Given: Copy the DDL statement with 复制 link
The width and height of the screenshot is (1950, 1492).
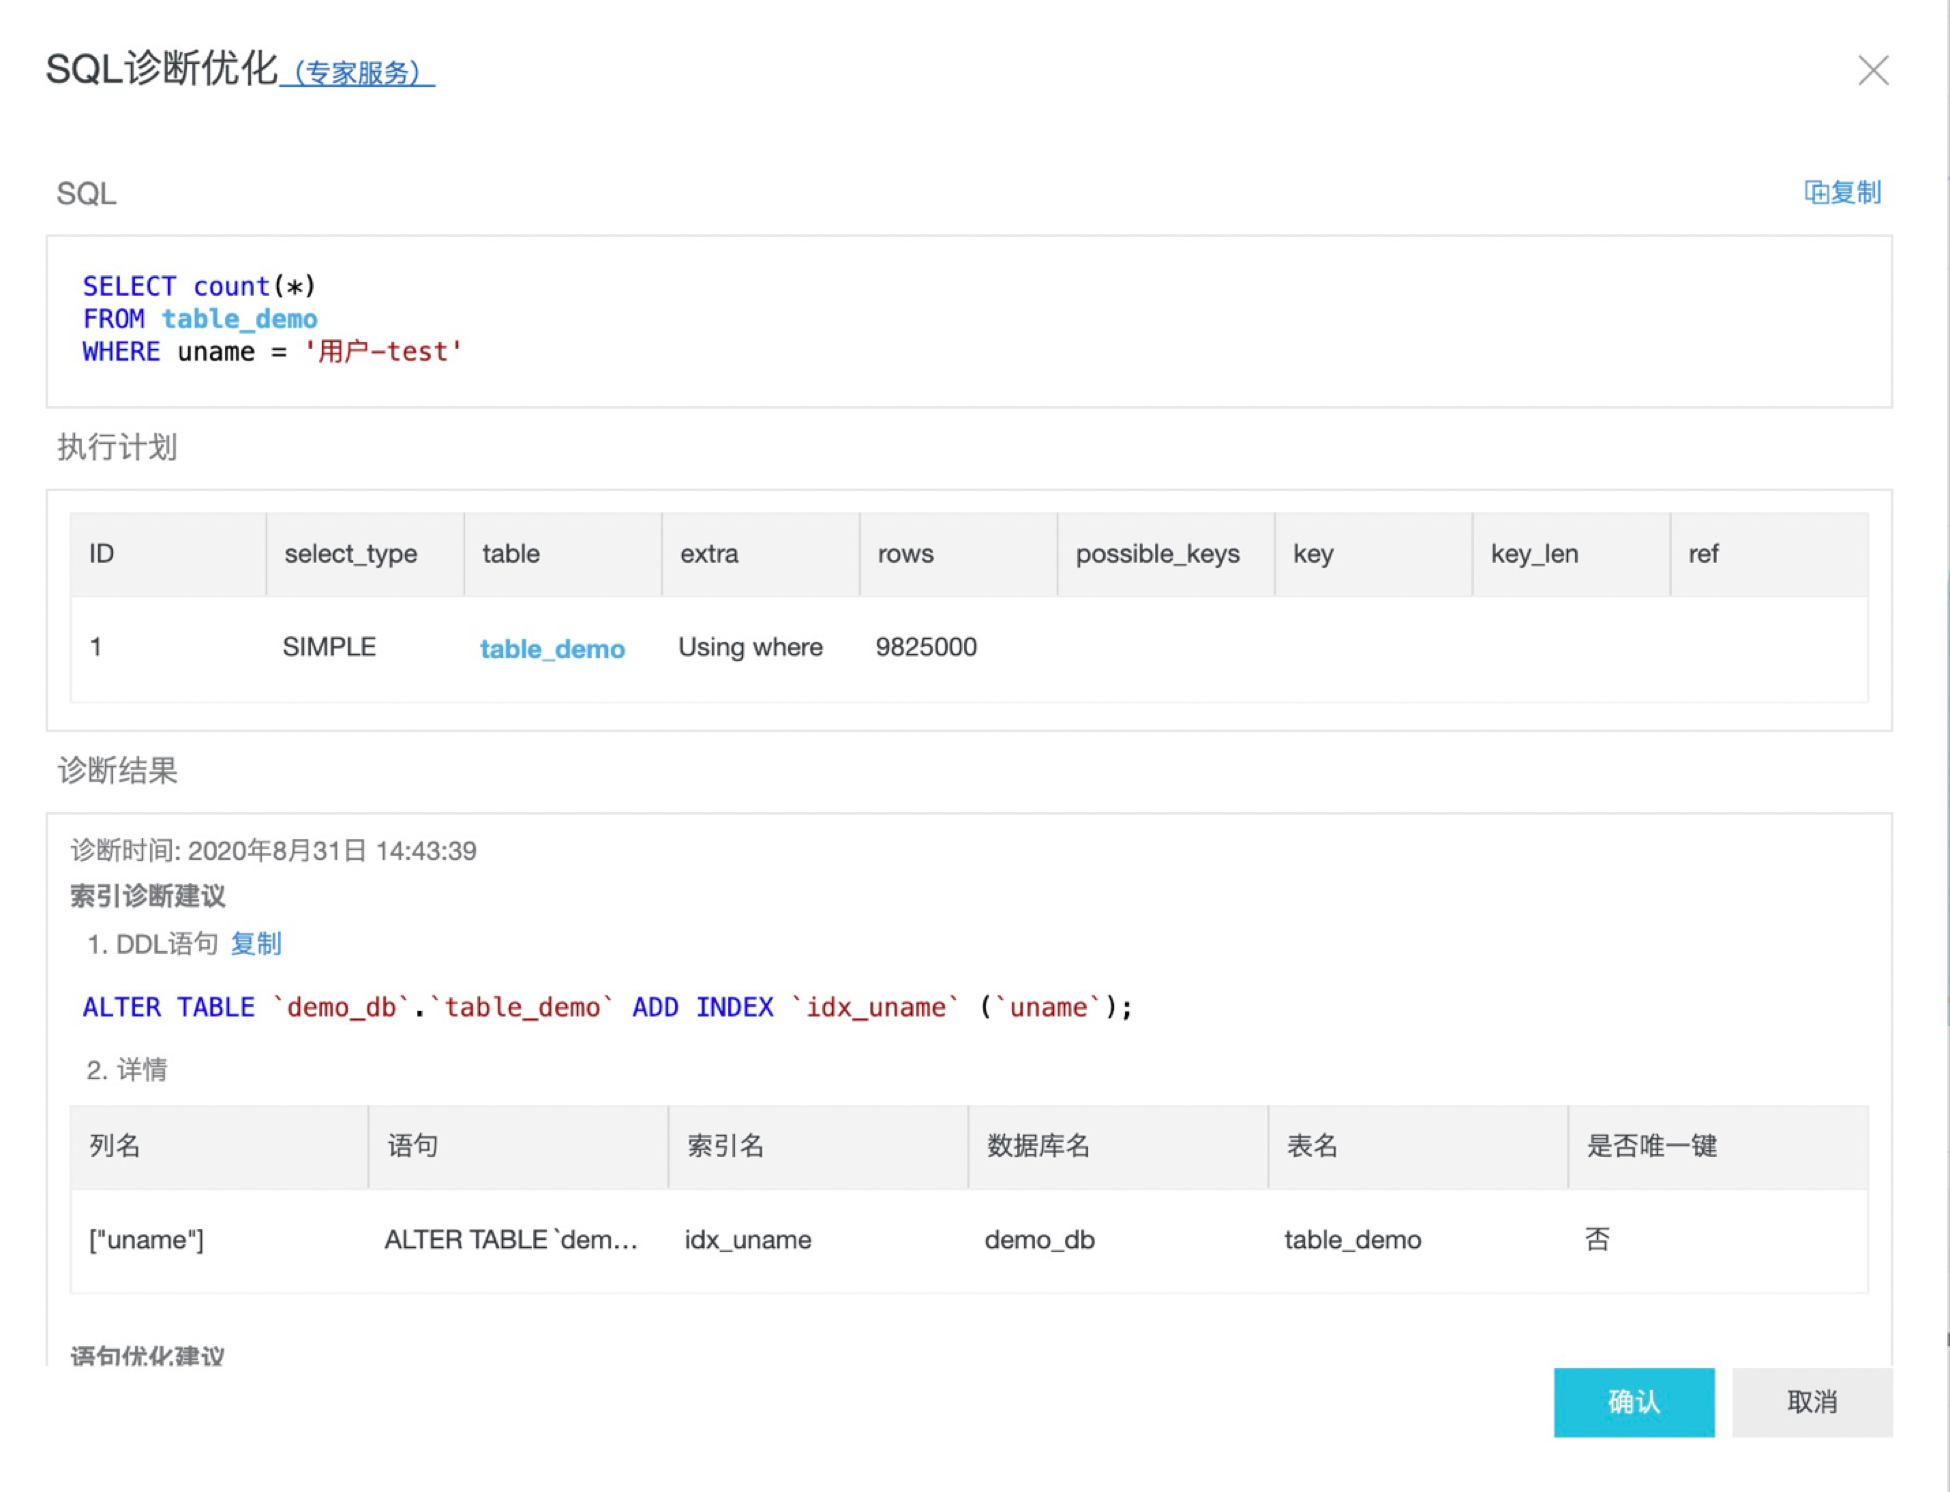Looking at the screenshot, I should coord(256,944).
